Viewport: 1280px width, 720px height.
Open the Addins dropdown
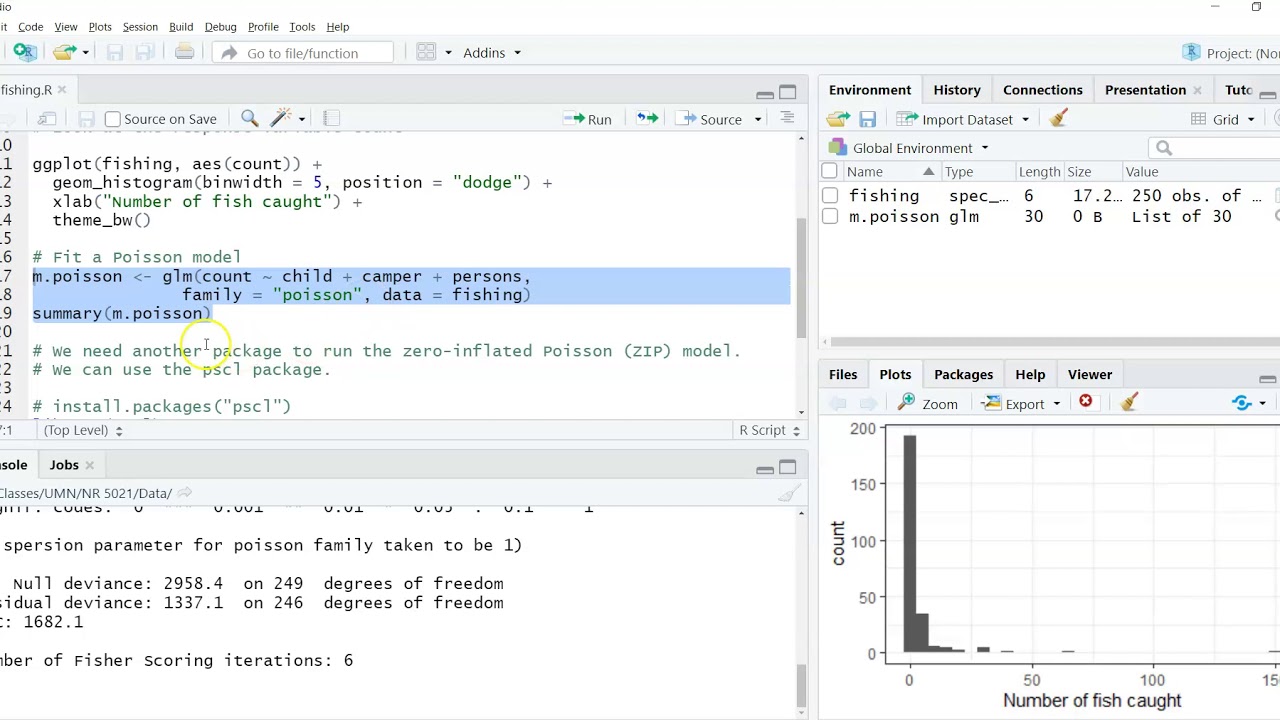click(491, 53)
